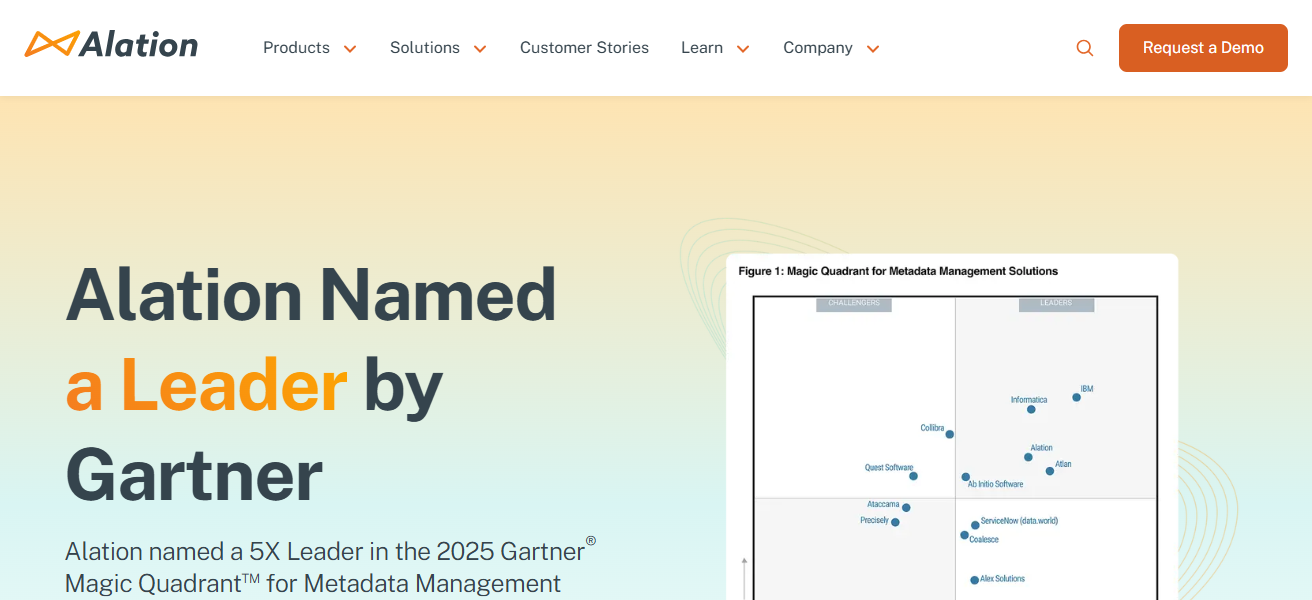
Task: Select the Quest Software data point dot
Action: (913, 476)
